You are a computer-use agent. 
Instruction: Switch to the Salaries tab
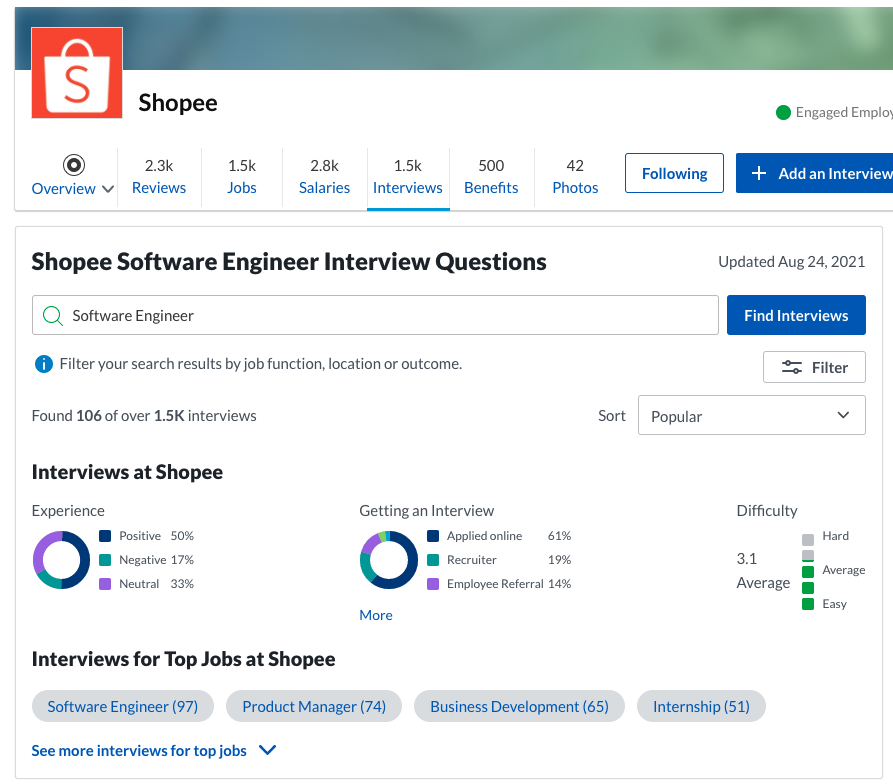point(324,177)
